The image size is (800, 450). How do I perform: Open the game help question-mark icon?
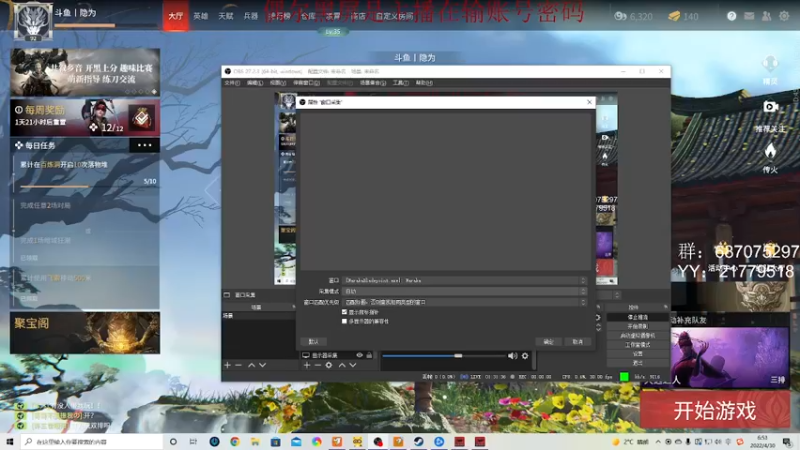tap(731, 16)
